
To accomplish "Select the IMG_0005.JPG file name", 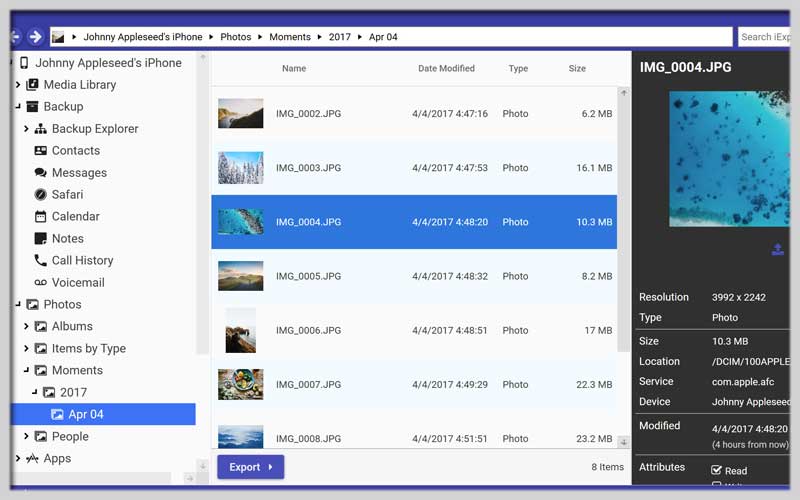I will tap(308, 276).
